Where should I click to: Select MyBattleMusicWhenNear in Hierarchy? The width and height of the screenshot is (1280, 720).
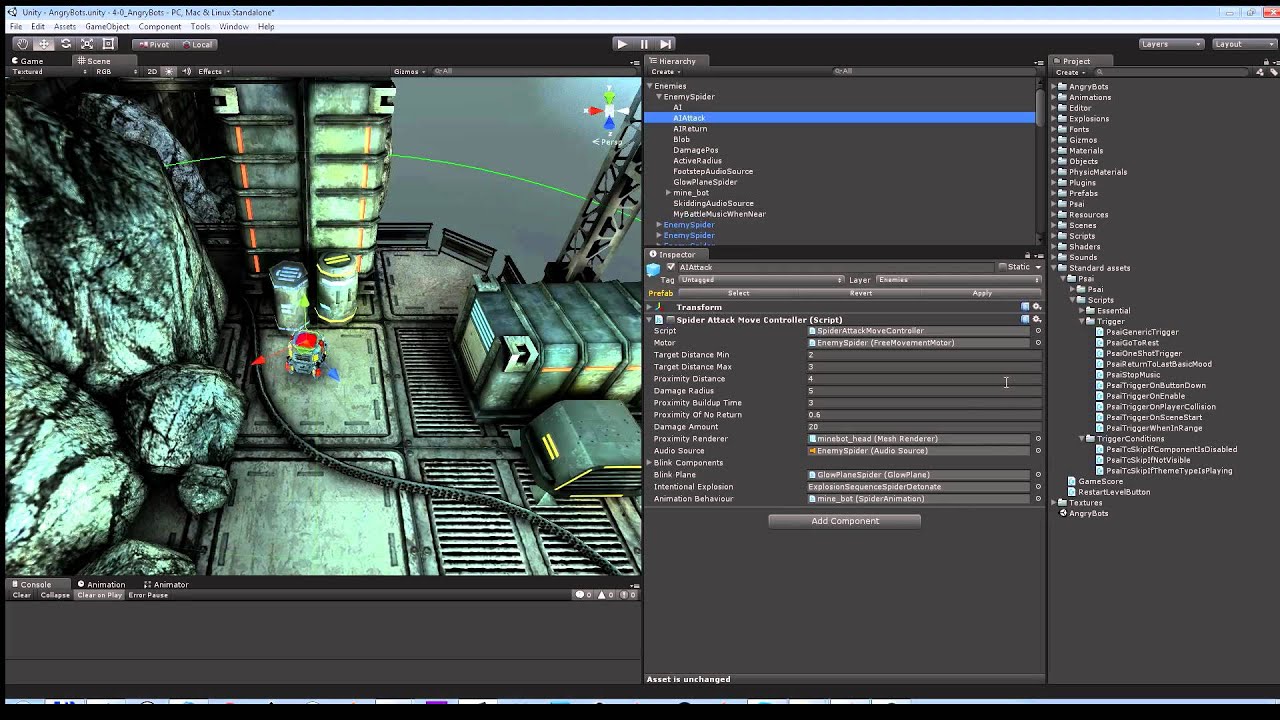tap(719, 214)
